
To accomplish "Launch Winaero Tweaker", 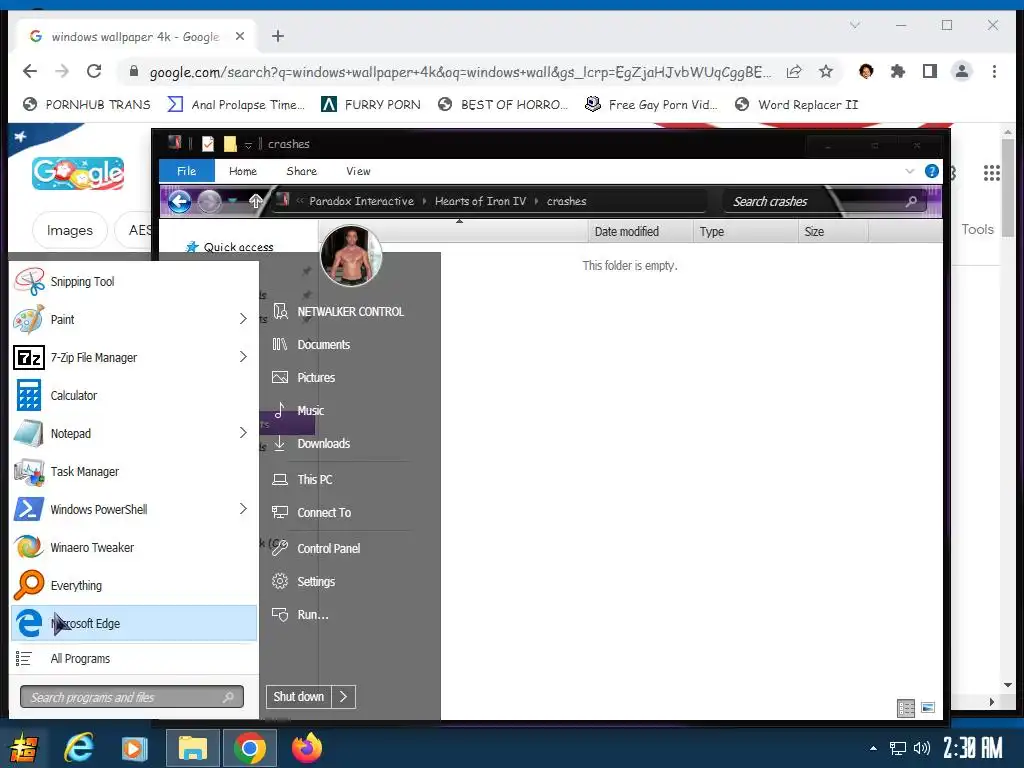I will [x=134, y=547].
